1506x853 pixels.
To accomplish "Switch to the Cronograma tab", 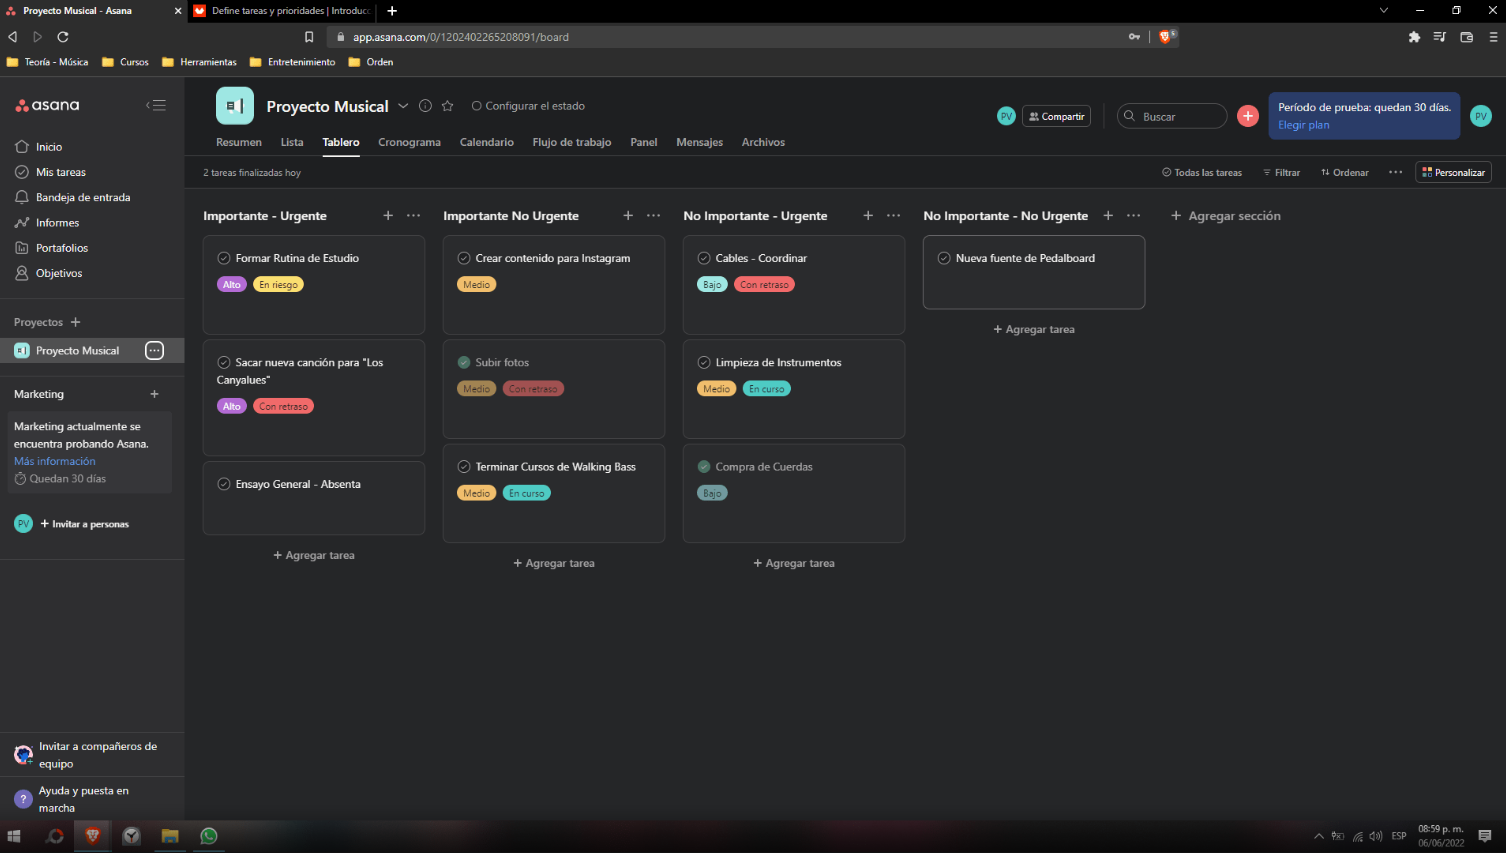I will (x=409, y=142).
